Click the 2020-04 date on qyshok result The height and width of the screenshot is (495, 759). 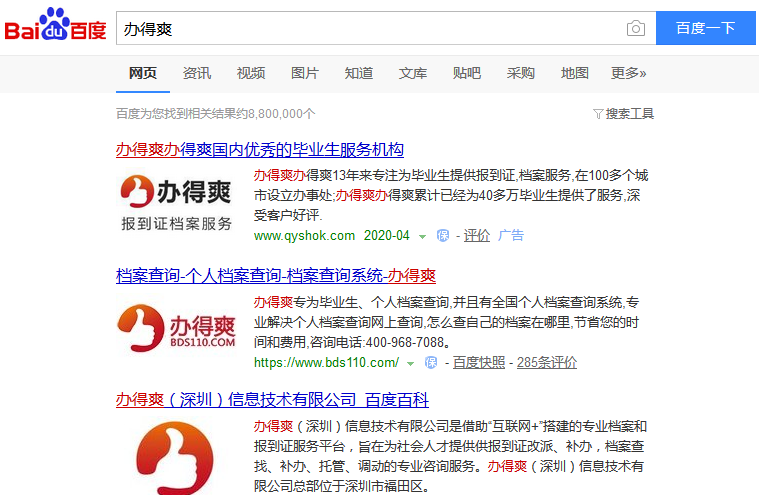pyautogui.click(x=387, y=236)
